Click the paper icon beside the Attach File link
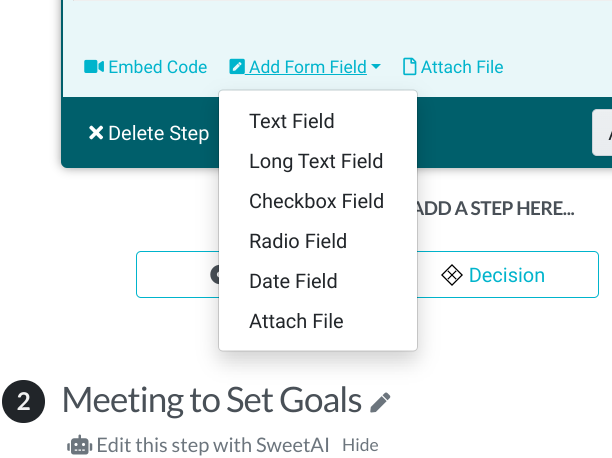Viewport: 612px width, 458px height. pyautogui.click(x=409, y=67)
